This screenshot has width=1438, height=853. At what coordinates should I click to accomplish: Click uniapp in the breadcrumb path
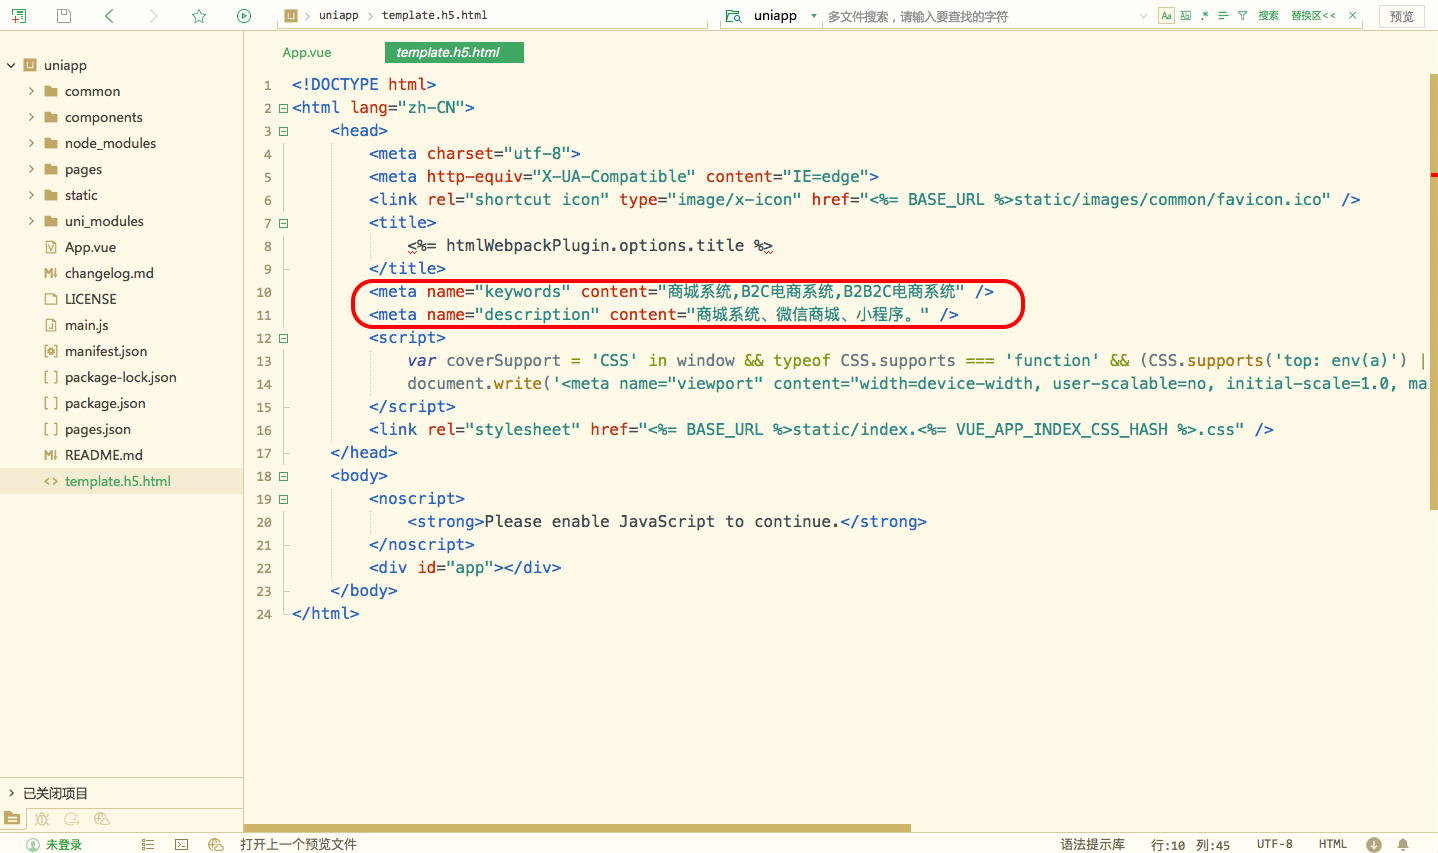[339, 16]
